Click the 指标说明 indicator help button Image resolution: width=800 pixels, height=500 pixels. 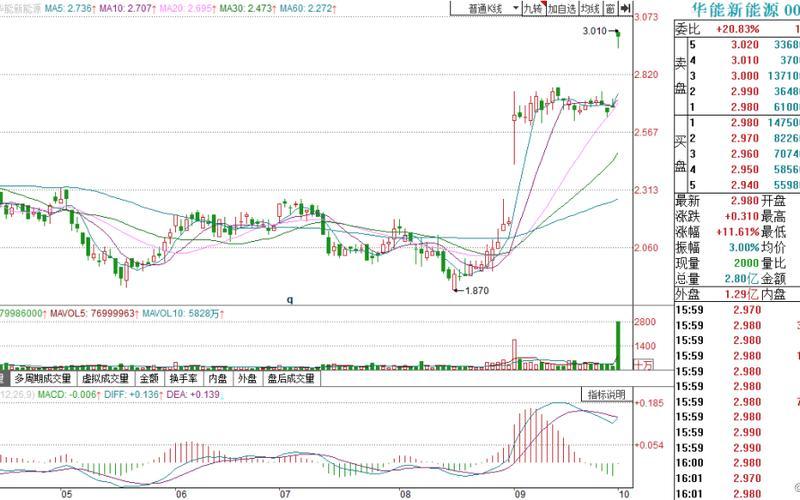click(605, 393)
